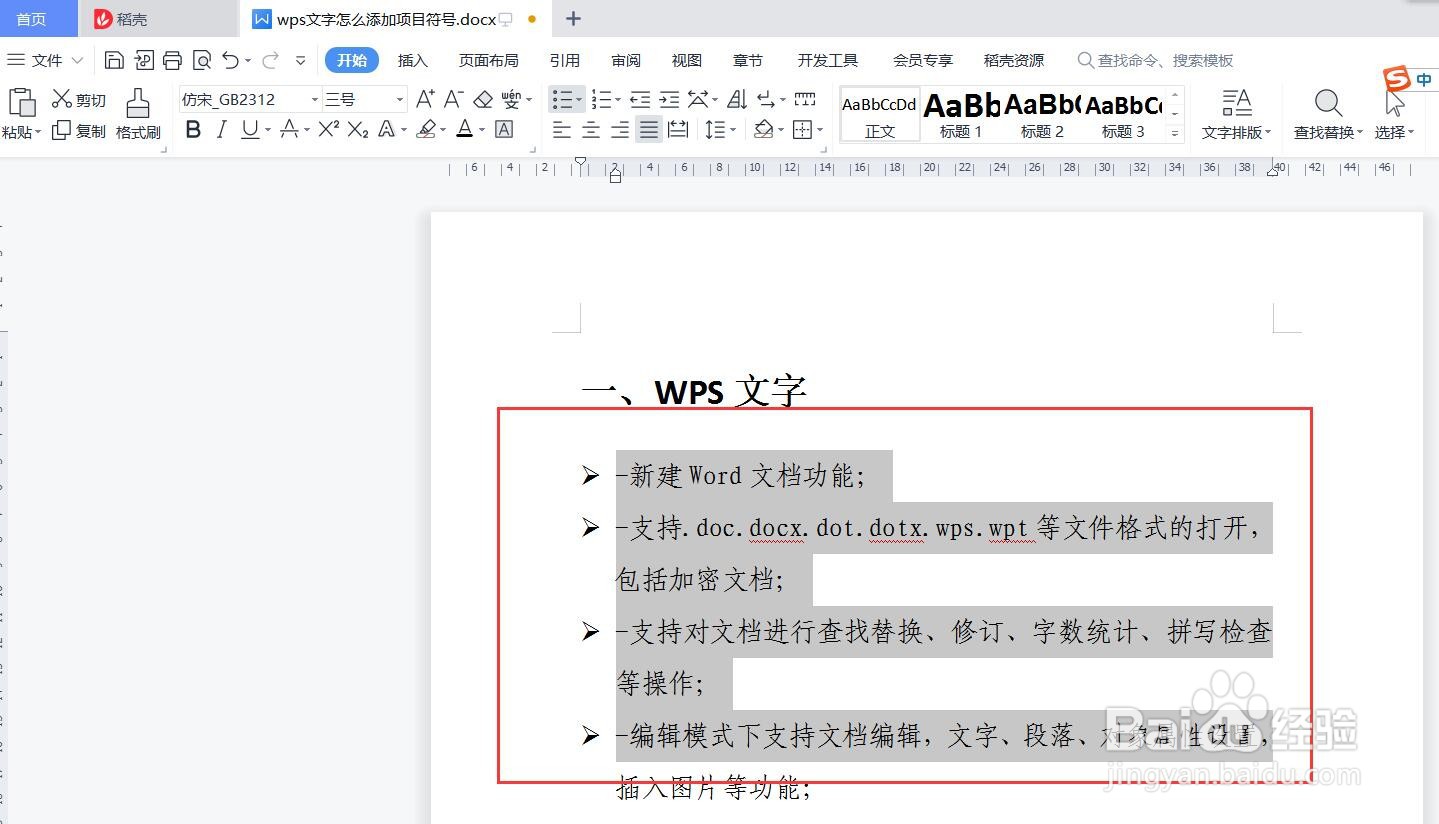Click the 文字排版 text layout icon
The height and width of the screenshot is (824, 1439).
click(1236, 113)
